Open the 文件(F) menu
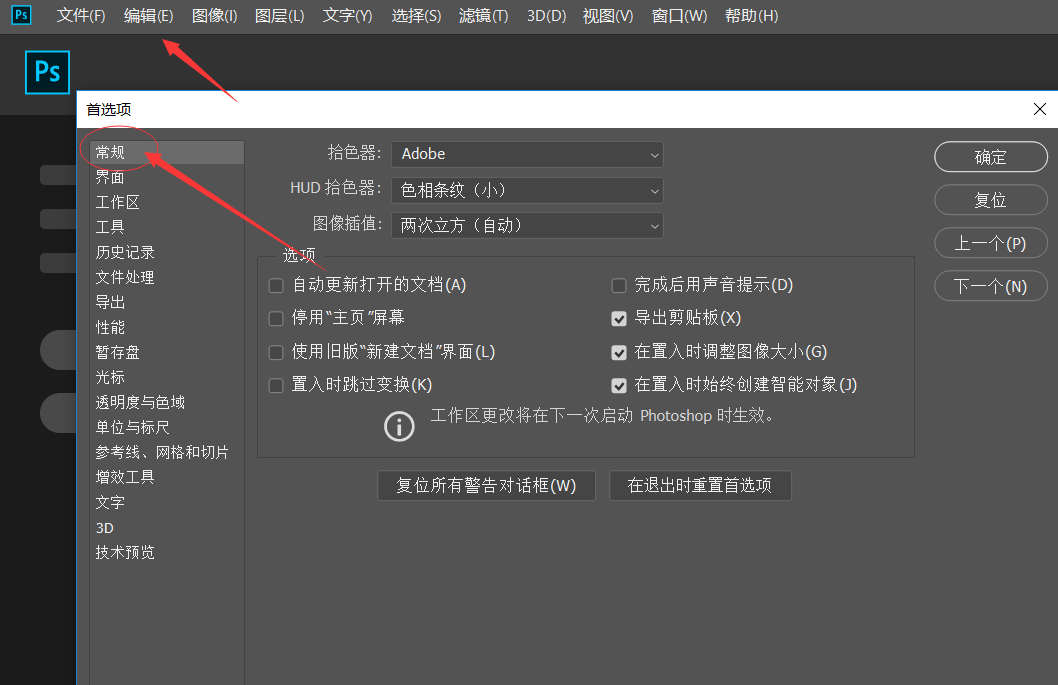Viewport: 1058px width, 685px height. [81, 16]
